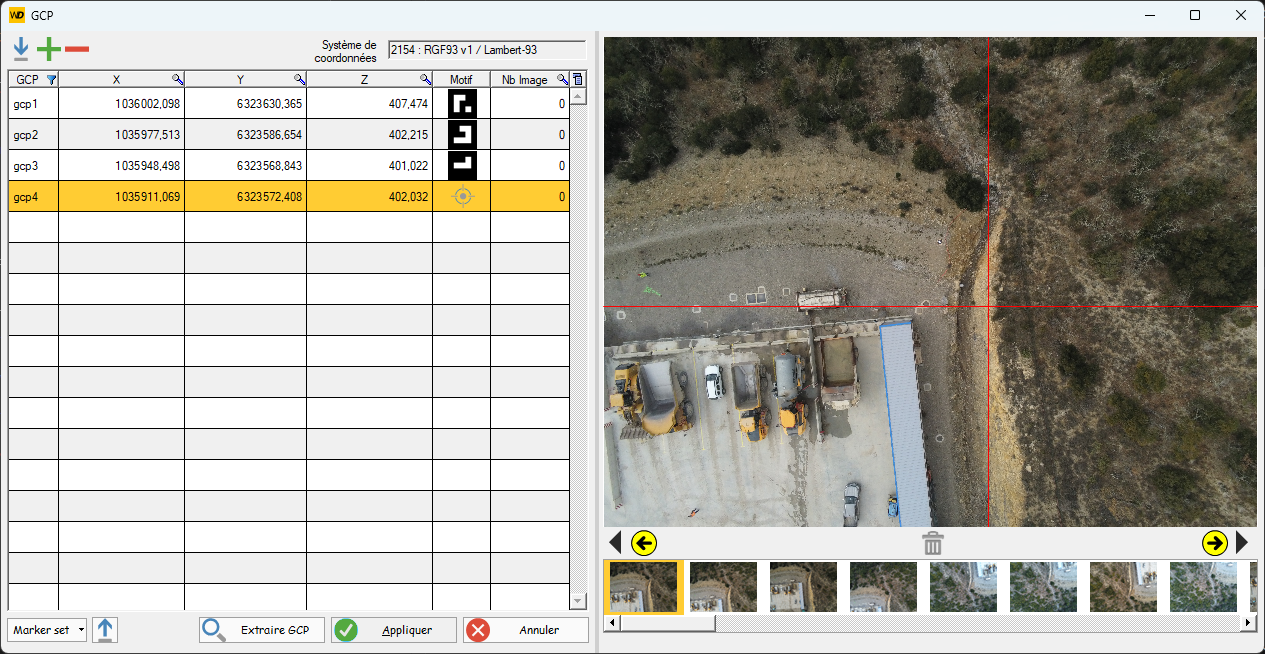
Task: Advance images with the yellow right arrow
Action: (x=1216, y=542)
